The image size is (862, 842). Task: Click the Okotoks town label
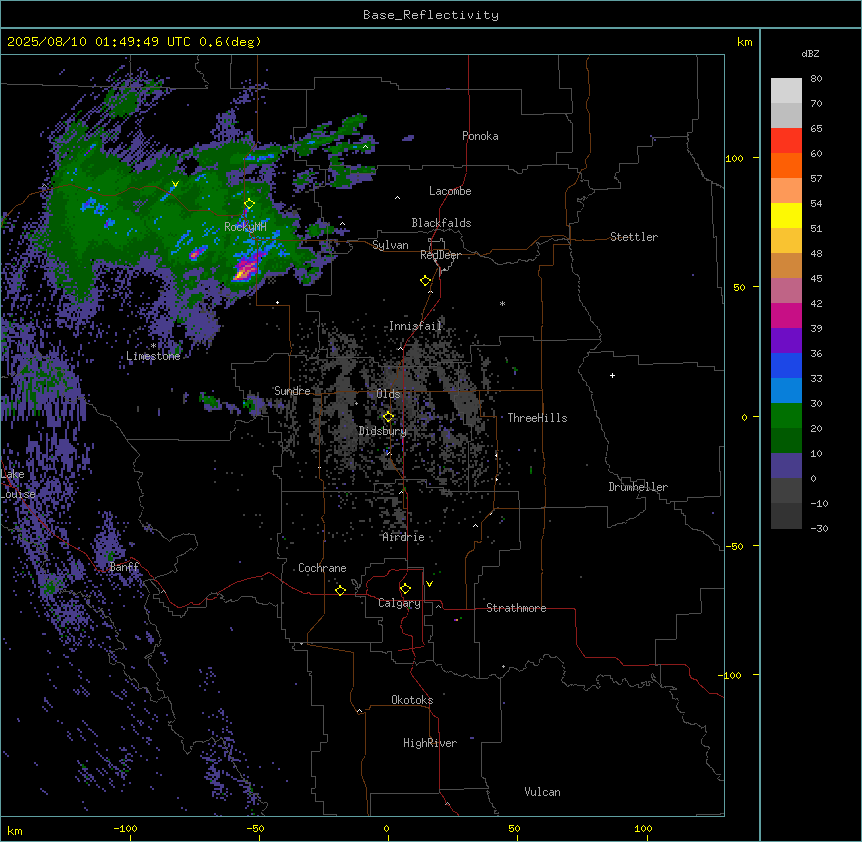pyautogui.click(x=412, y=700)
